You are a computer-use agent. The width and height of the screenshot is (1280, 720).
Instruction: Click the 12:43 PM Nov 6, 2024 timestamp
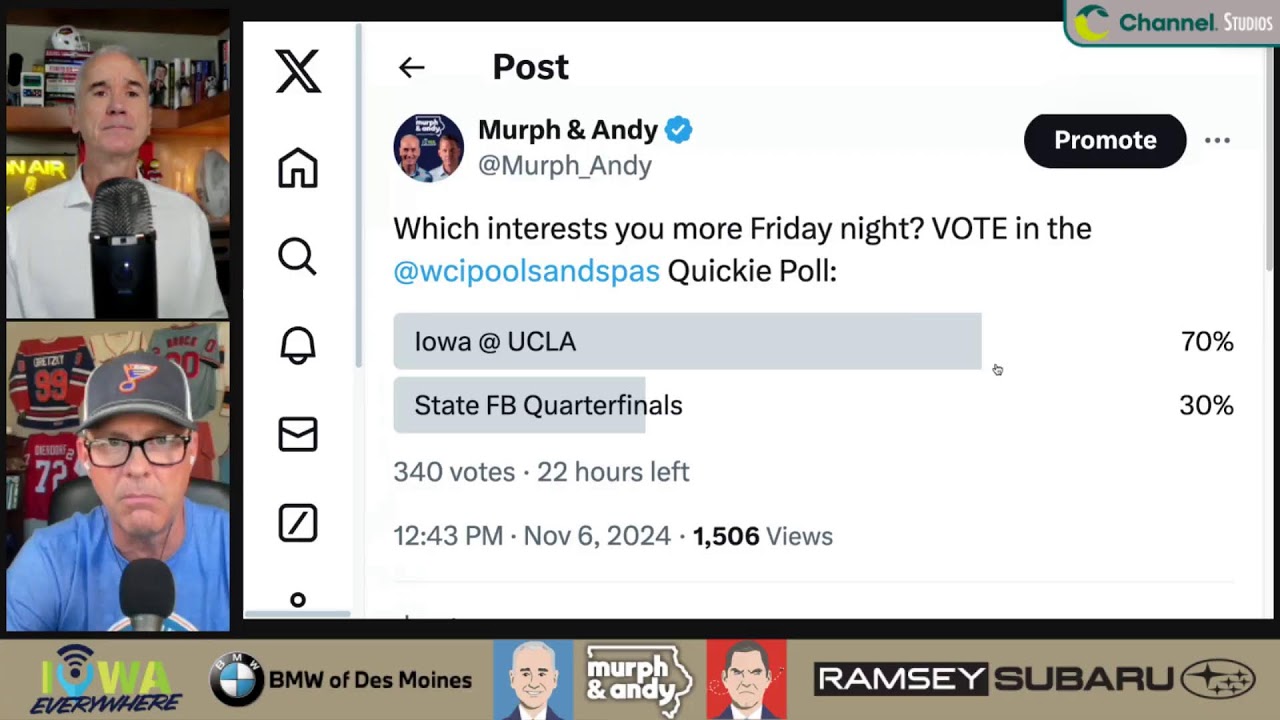pyautogui.click(x=531, y=536)
